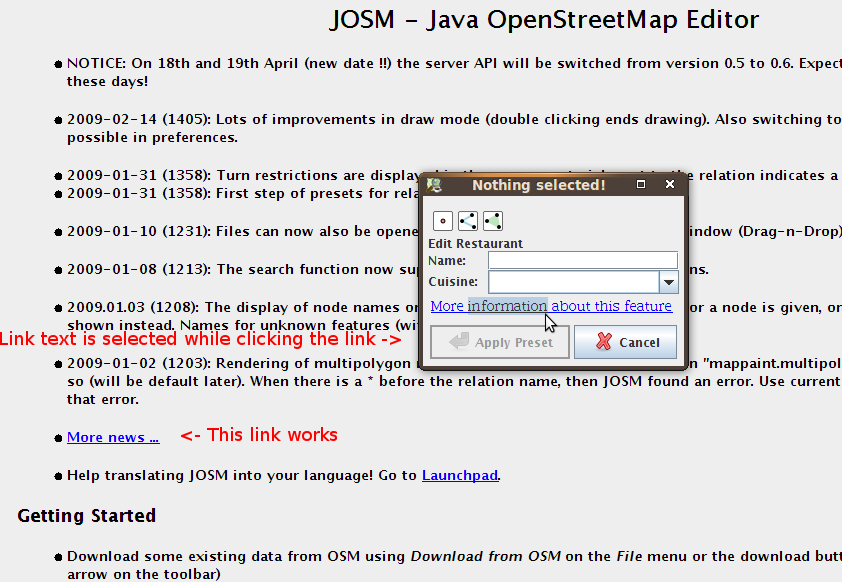Click the grey arrow icon on Apply Preset
This screenshot has height=582, width=842.
pos(459,341)
